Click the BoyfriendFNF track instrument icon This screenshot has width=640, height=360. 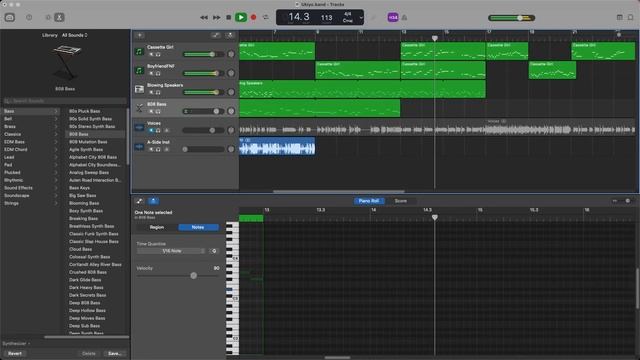[139, 70]
